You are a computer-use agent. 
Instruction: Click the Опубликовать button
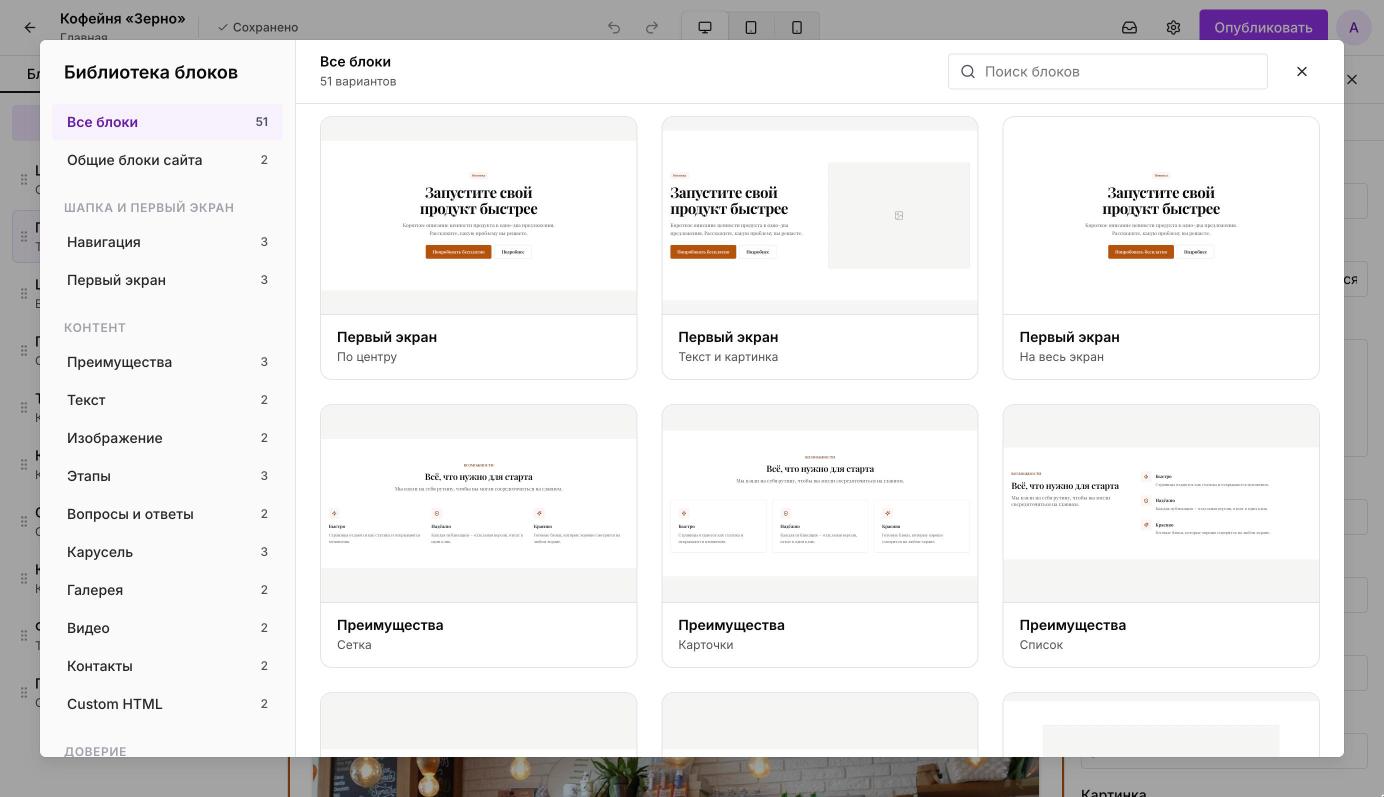(1263, 27)
